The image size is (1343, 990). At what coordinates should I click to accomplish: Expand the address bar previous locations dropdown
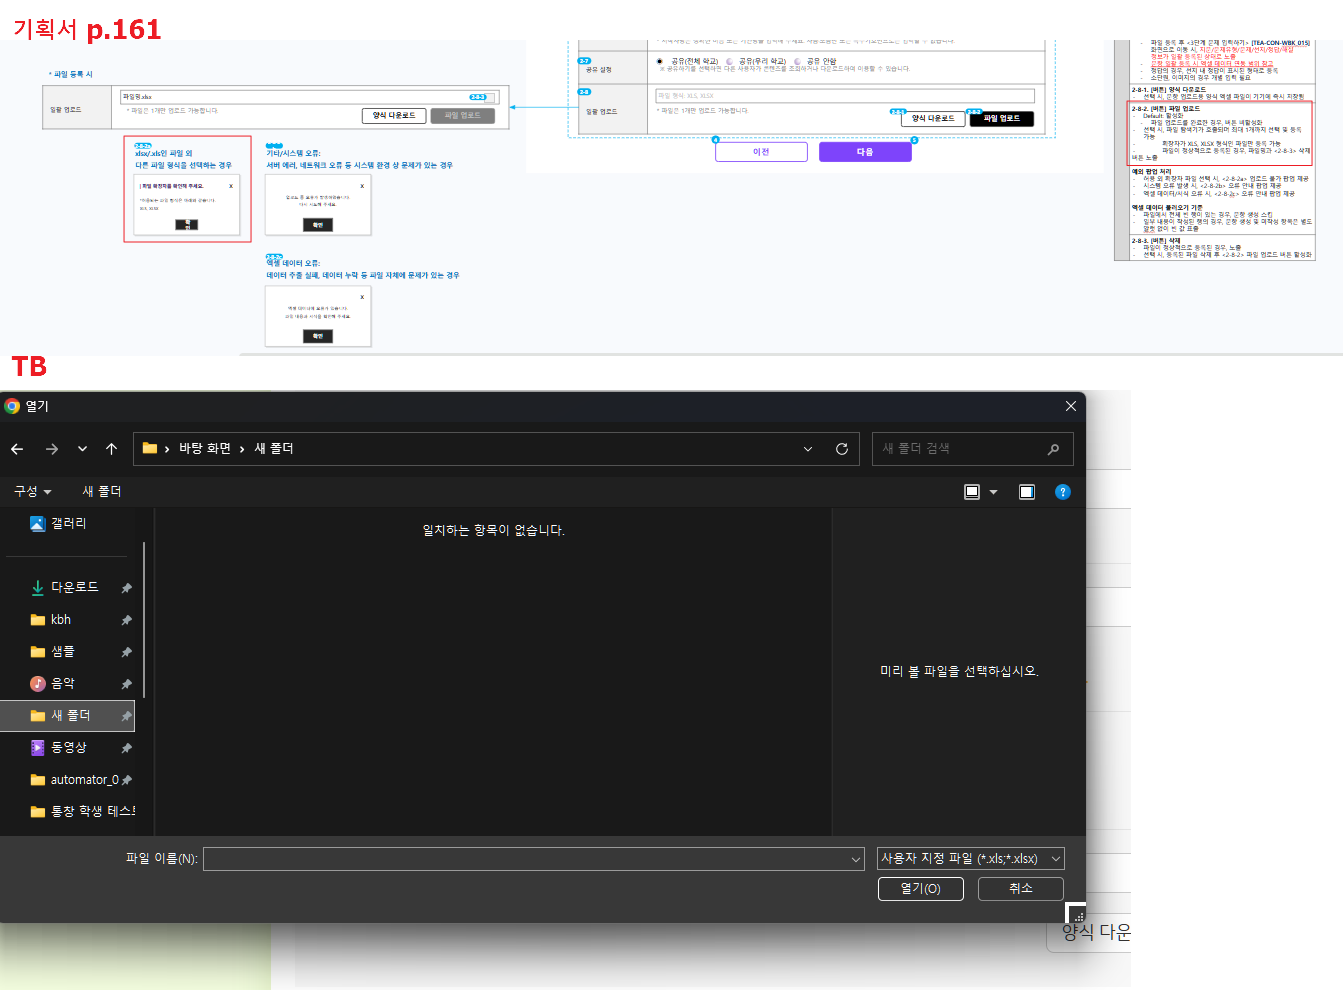point(808,449)
